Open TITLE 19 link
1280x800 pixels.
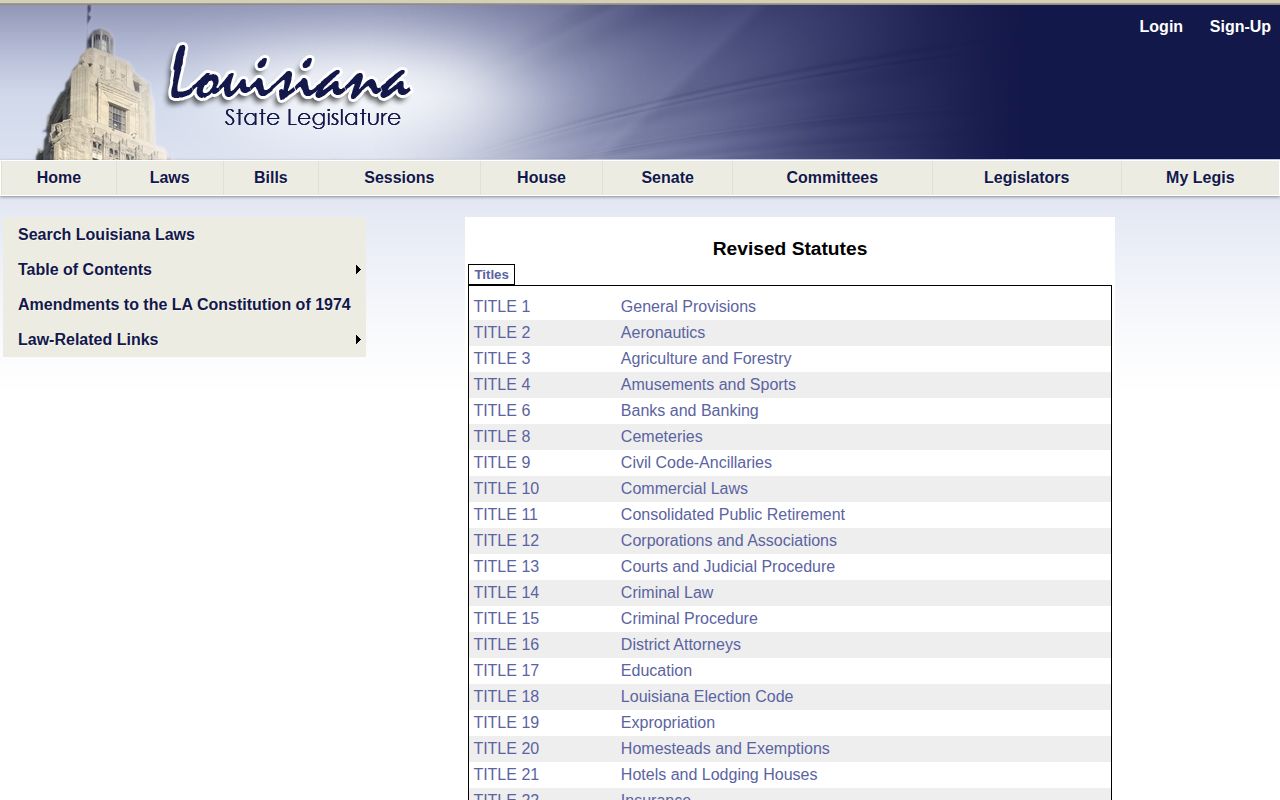coord(506,723)
